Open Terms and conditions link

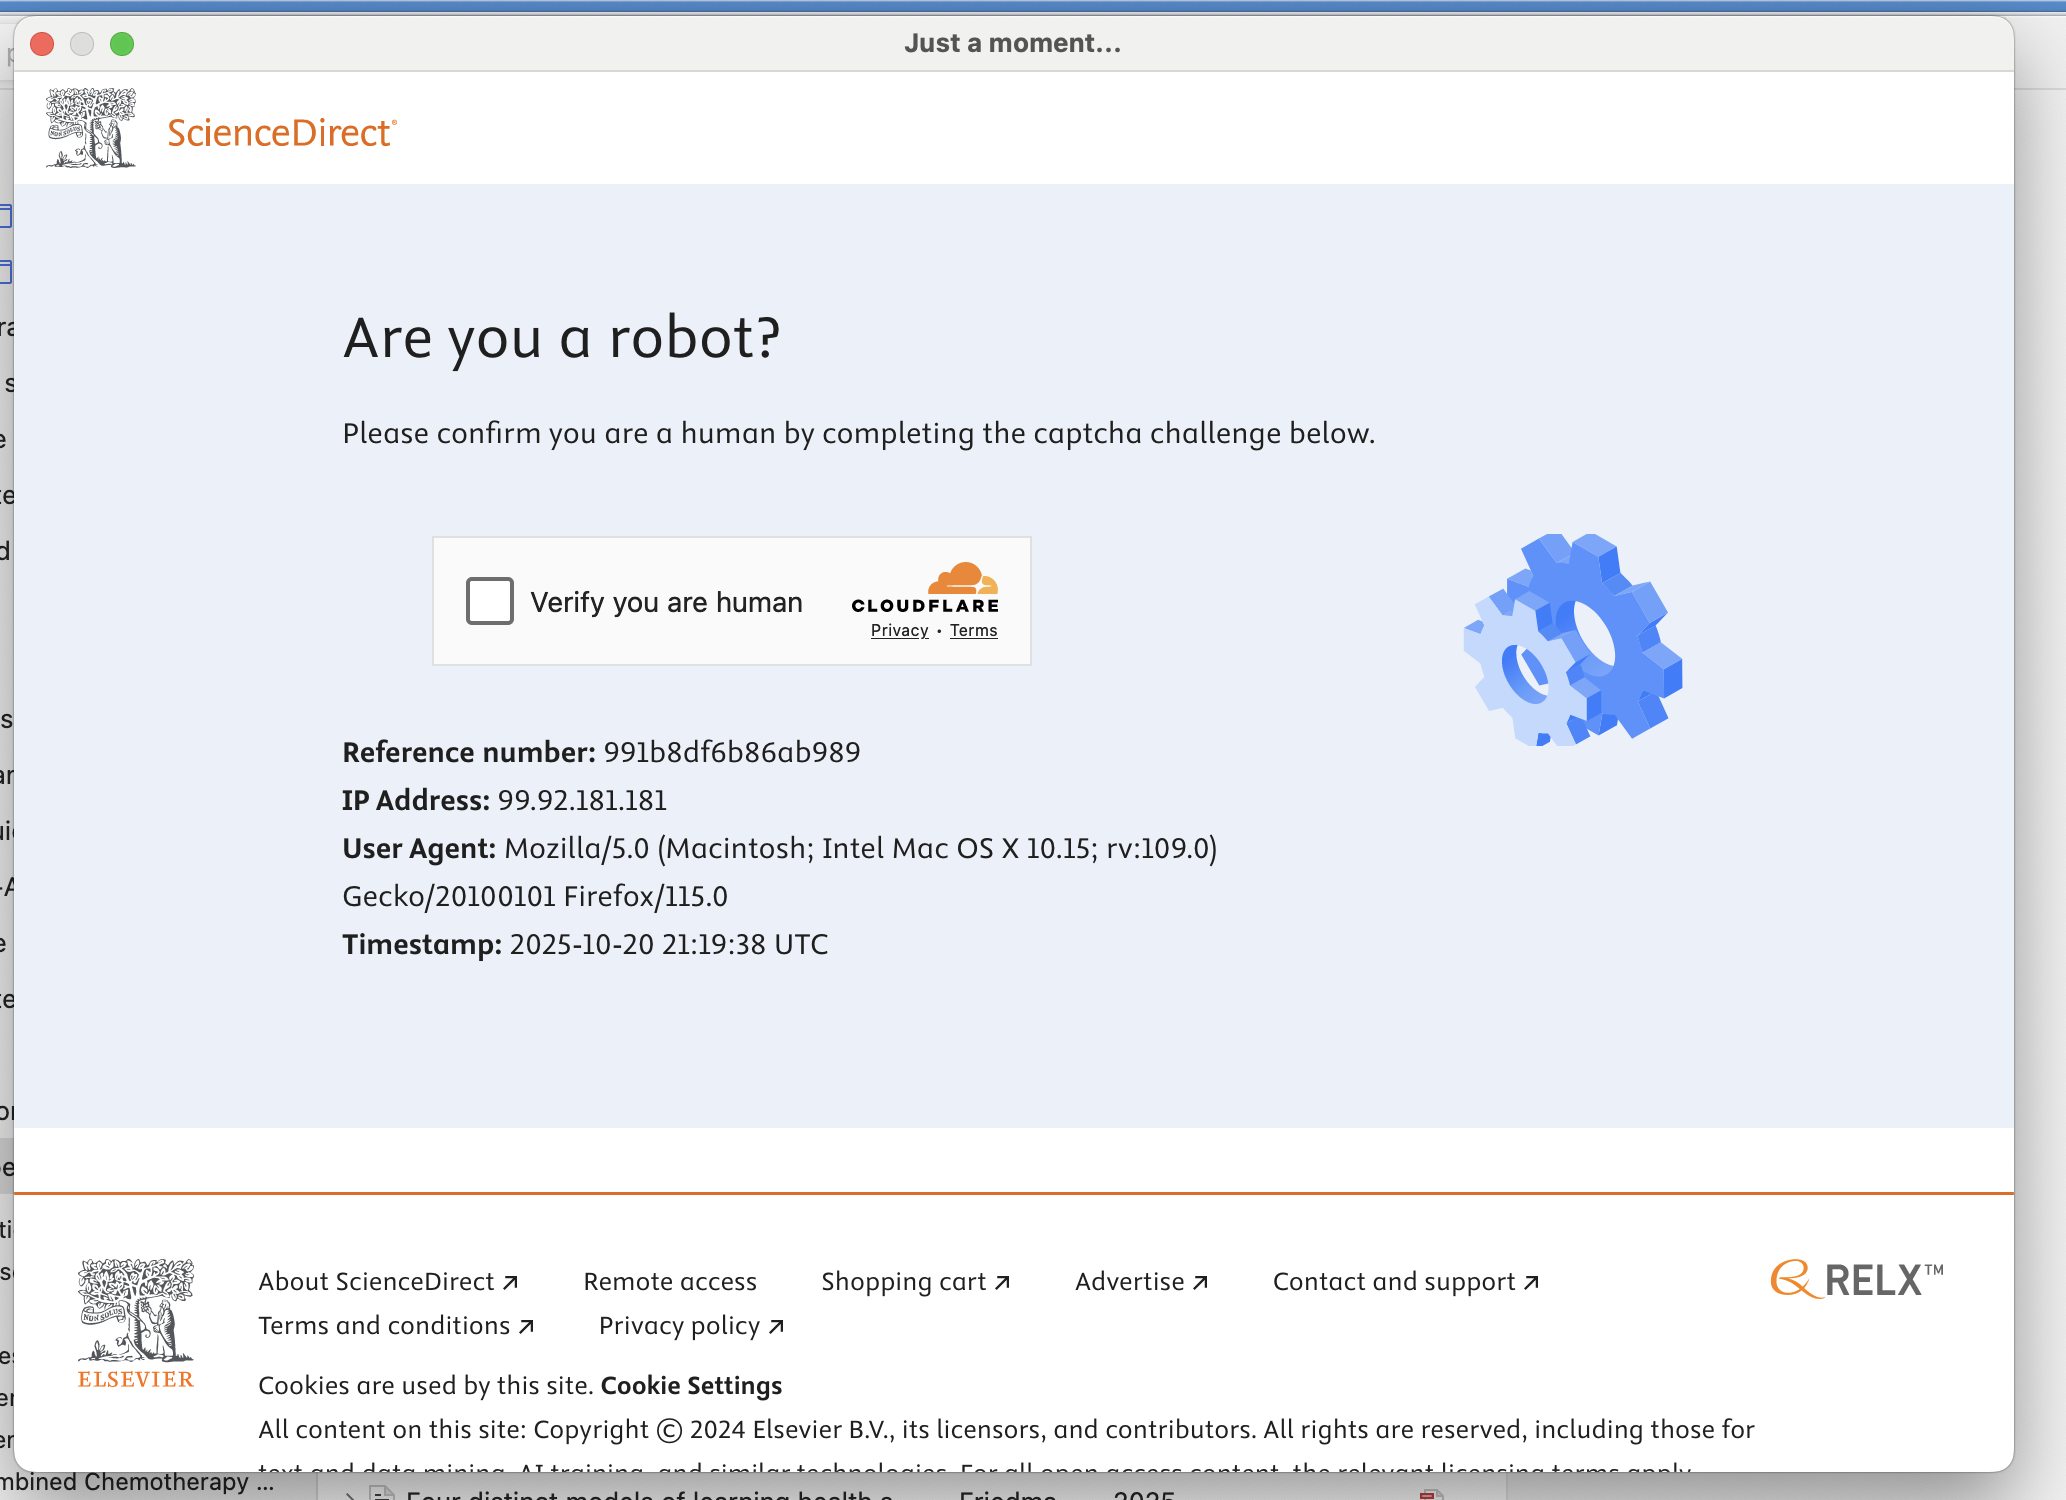pos(396,1326)
